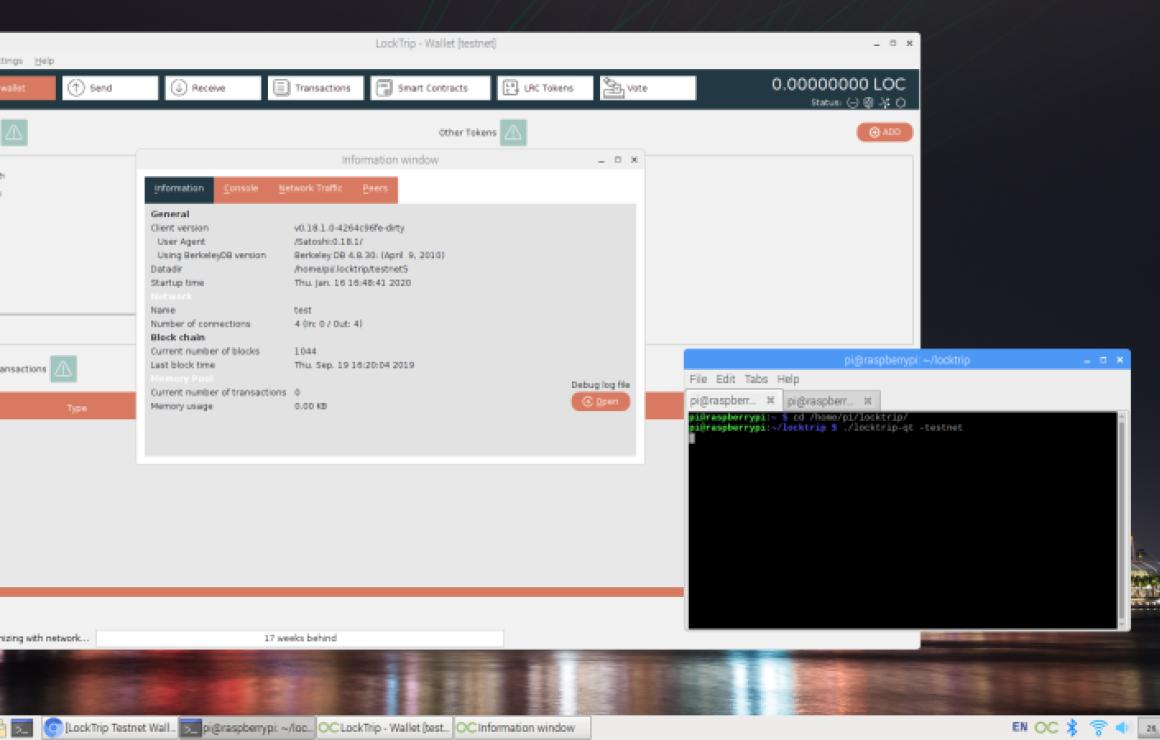Maximize the Information window
The height and width of the screenshot is (740, 1160).
click(x=618, y=160)
